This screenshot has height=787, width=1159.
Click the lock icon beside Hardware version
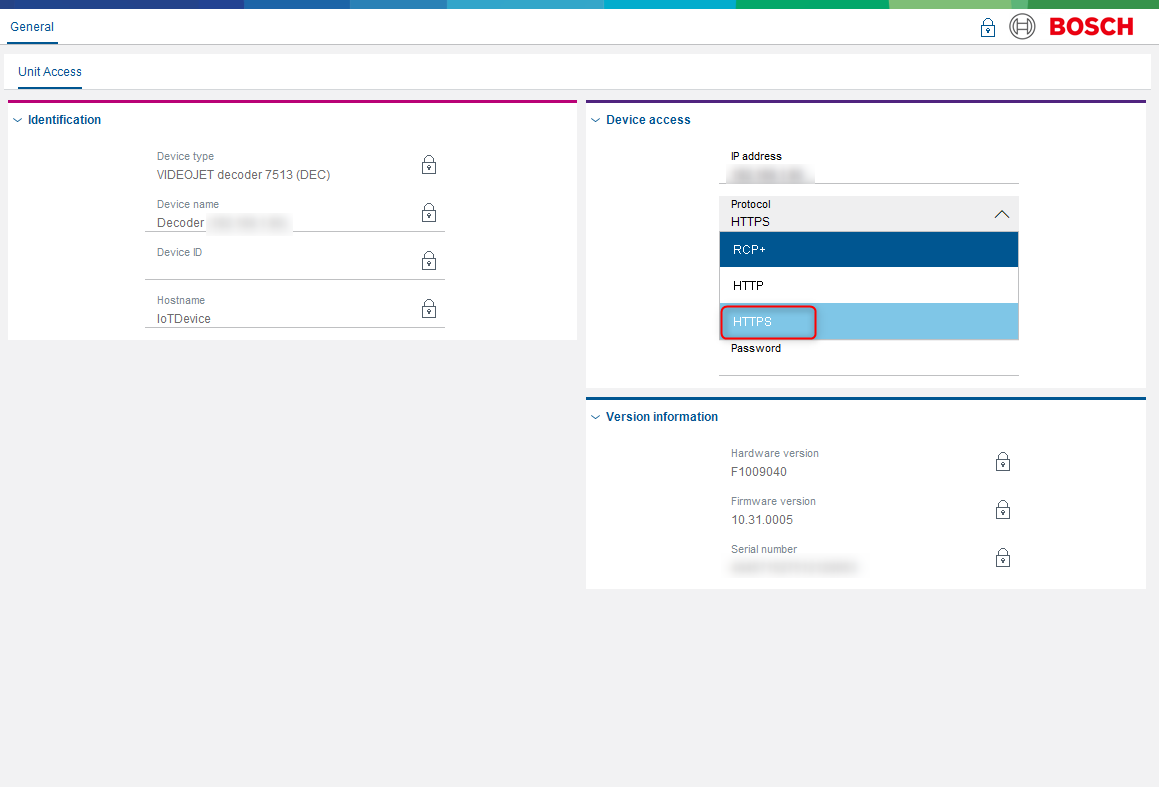point(1002,462)
